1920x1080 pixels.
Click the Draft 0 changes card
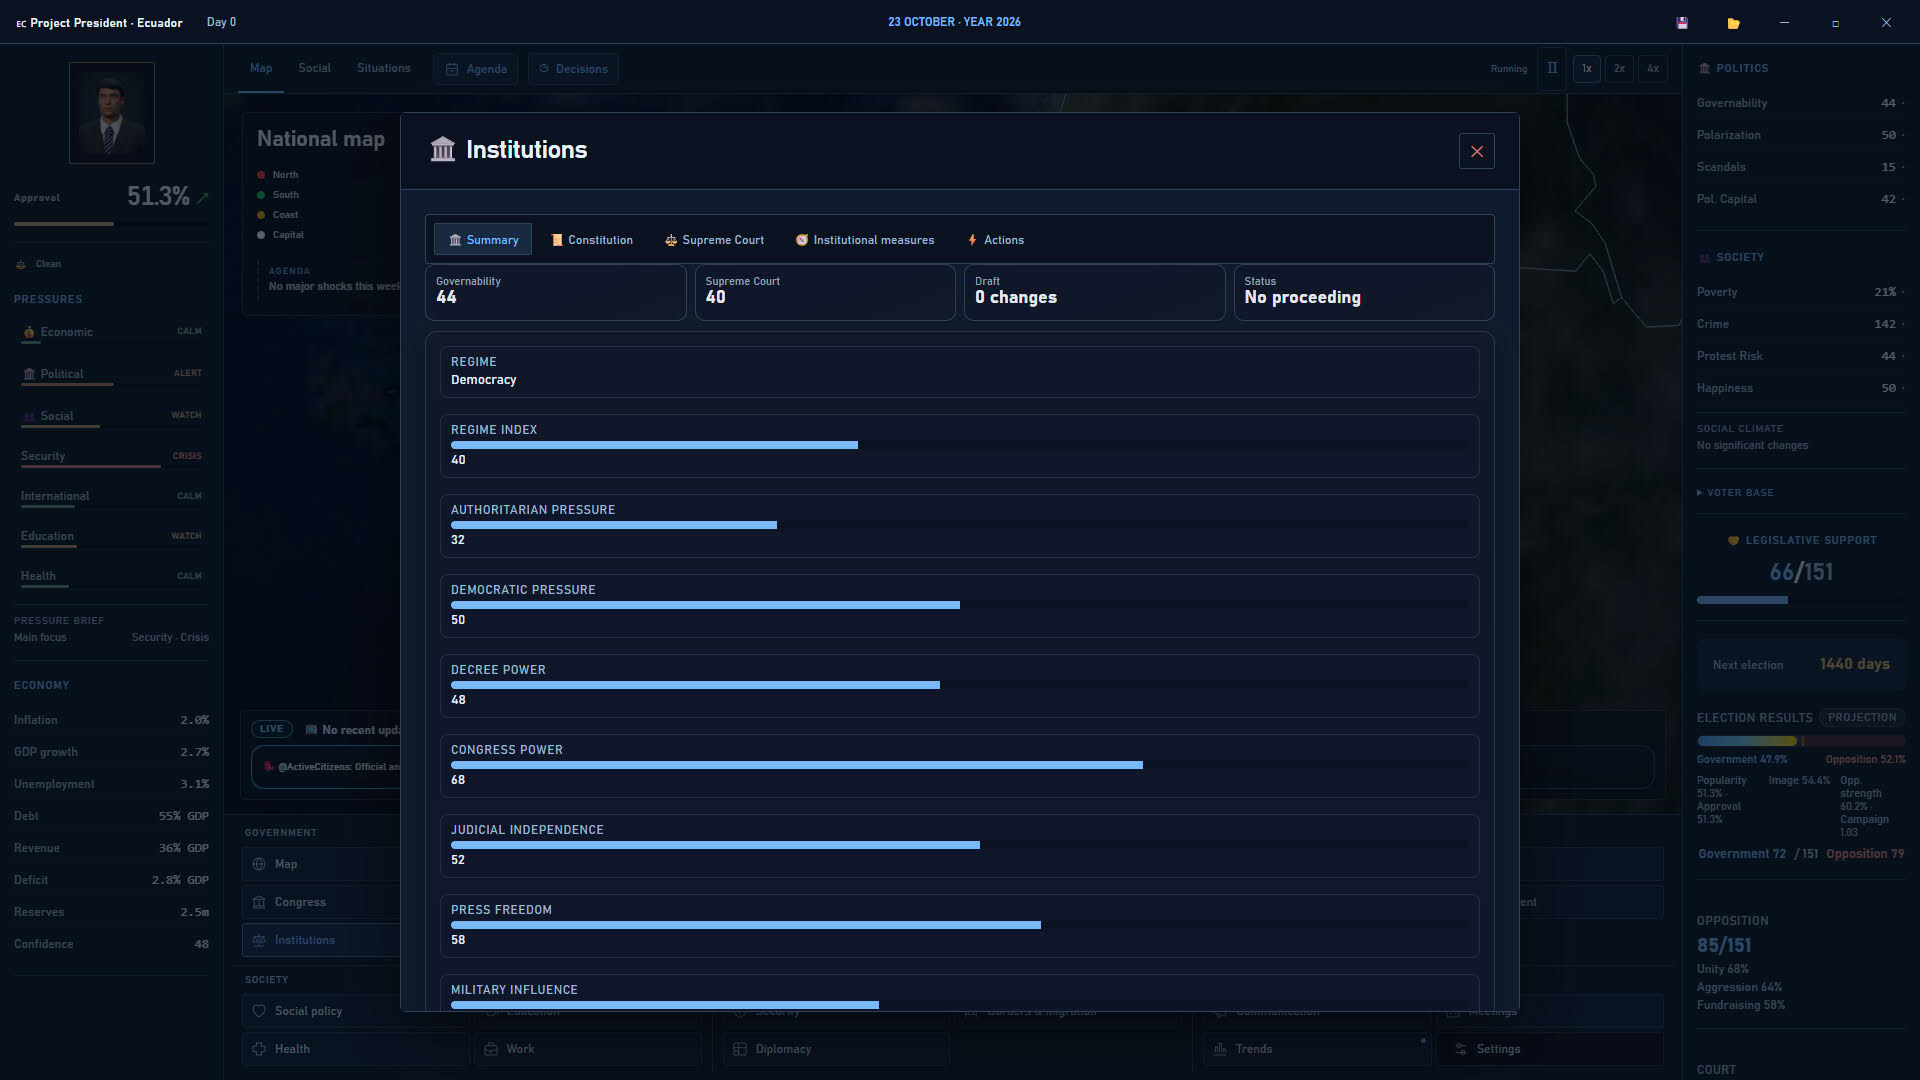point(1094,292)
